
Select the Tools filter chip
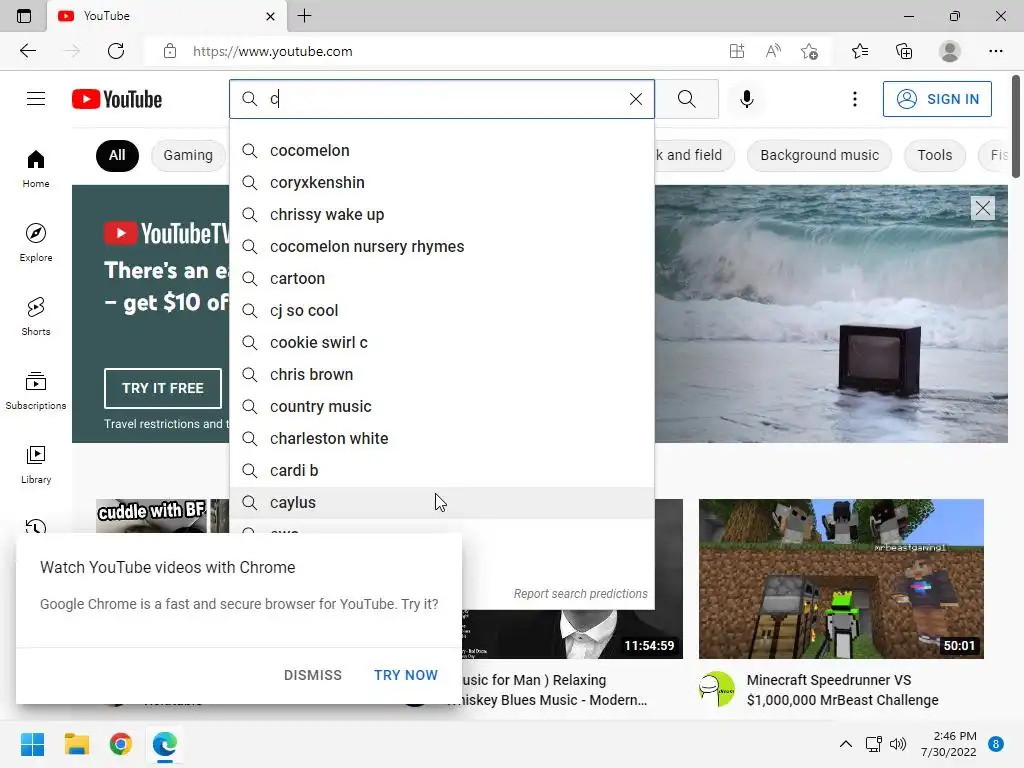tap(934, 155)
